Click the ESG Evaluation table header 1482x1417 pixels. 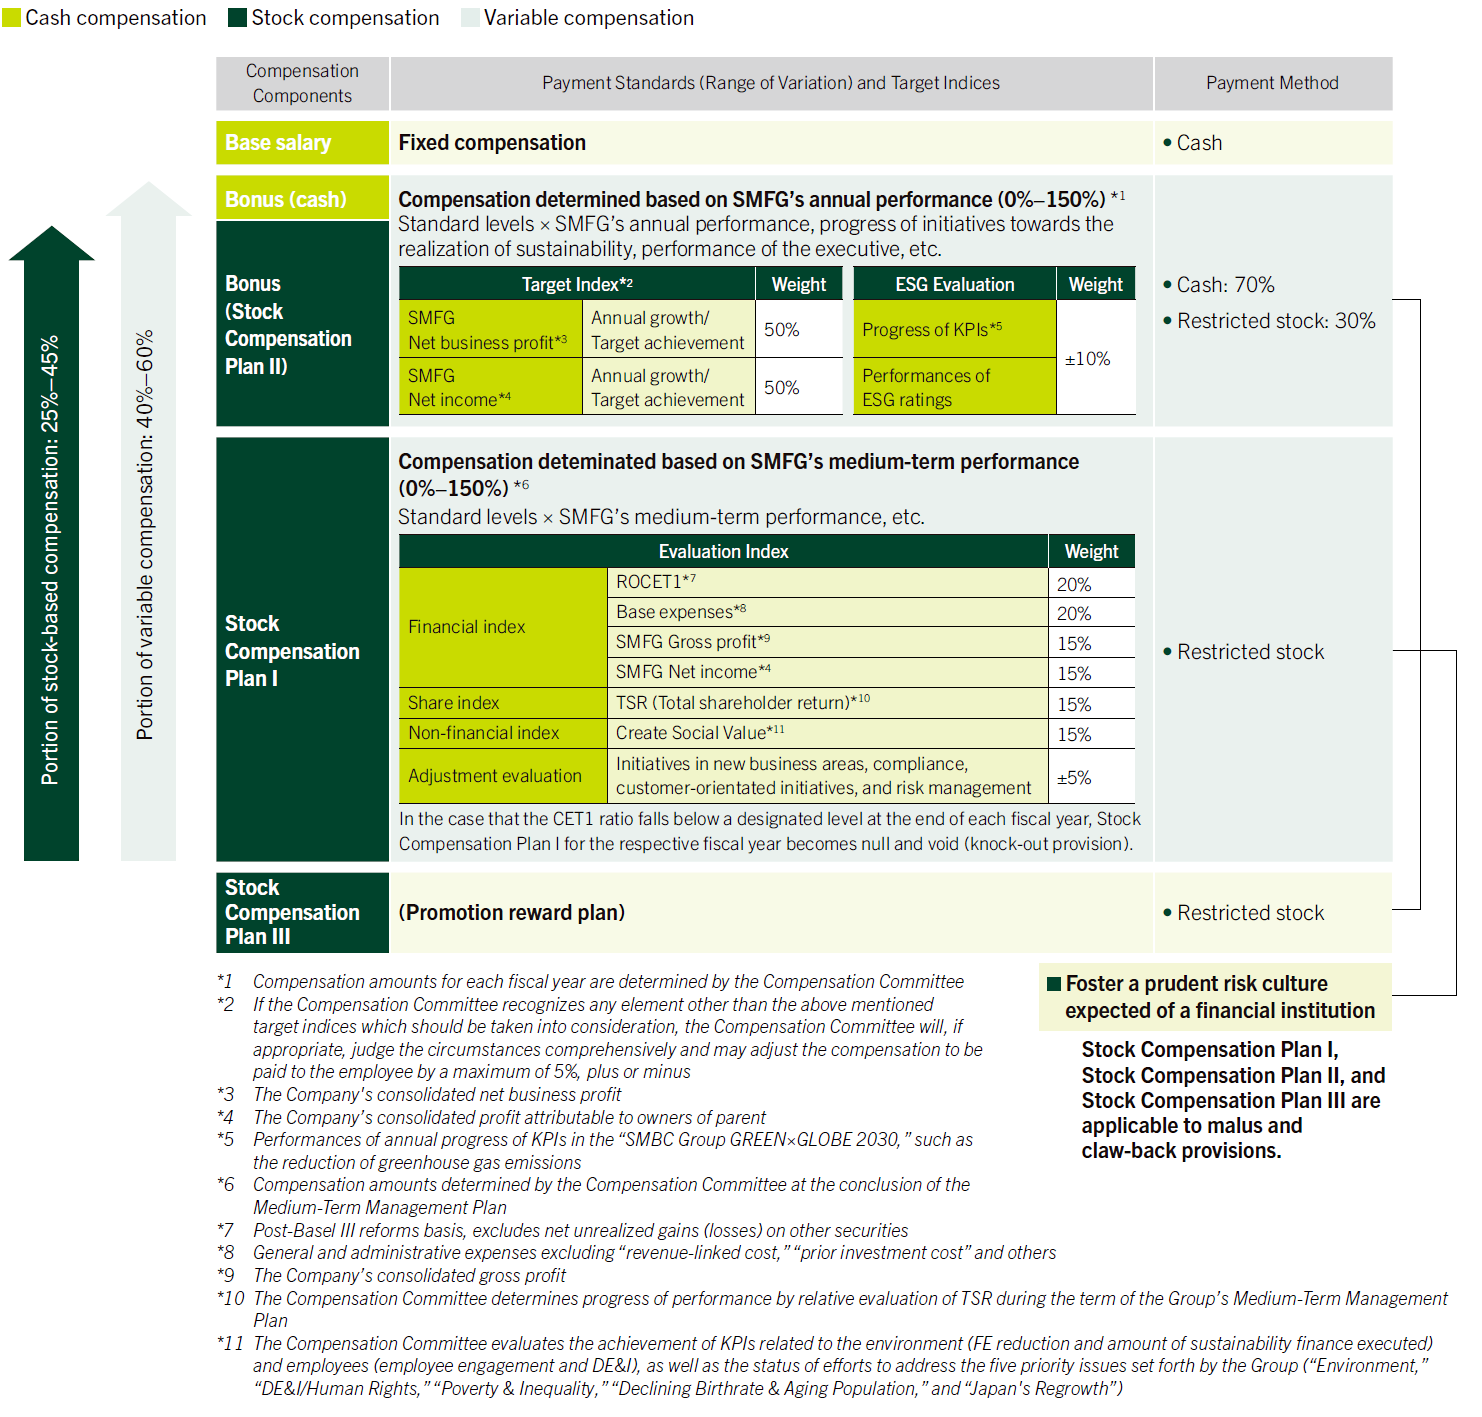(x=954, y=284)
